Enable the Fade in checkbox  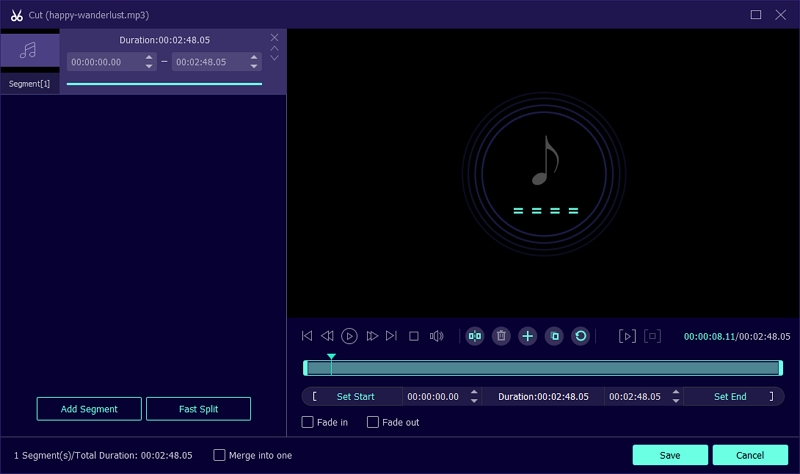[x=307, y=422]
